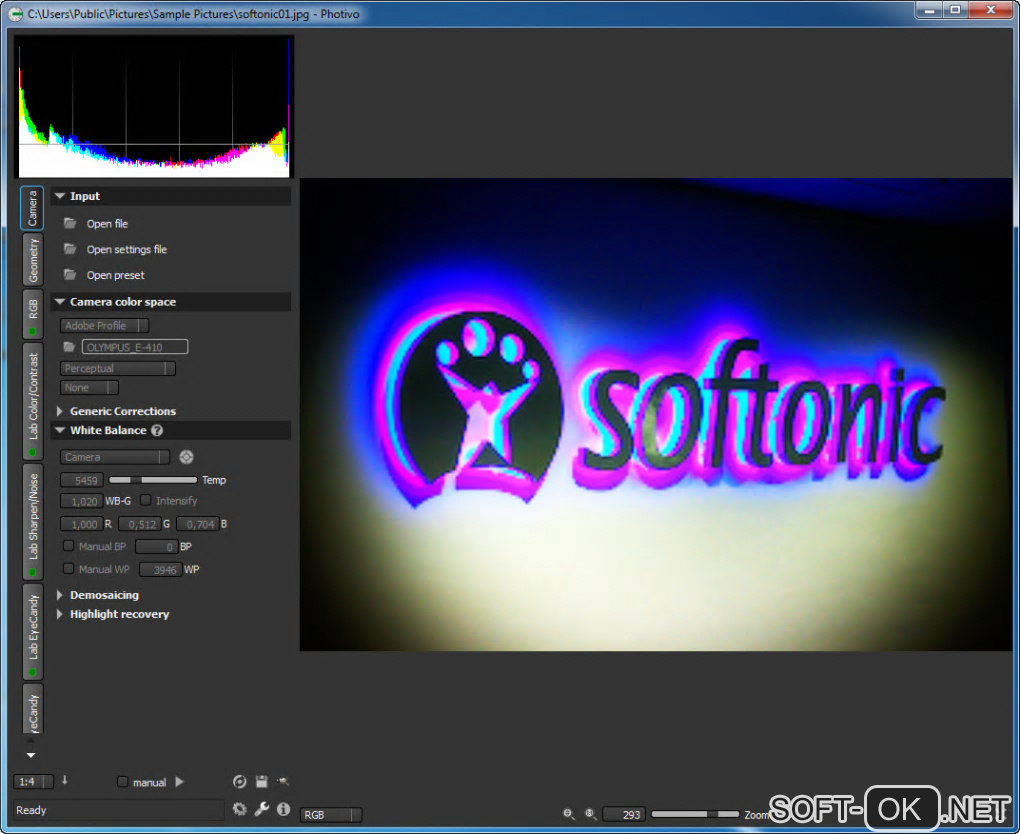Screen dimensions: 1020x834
Task: Click the 5459 temperature value field
Action: [82, 480]
